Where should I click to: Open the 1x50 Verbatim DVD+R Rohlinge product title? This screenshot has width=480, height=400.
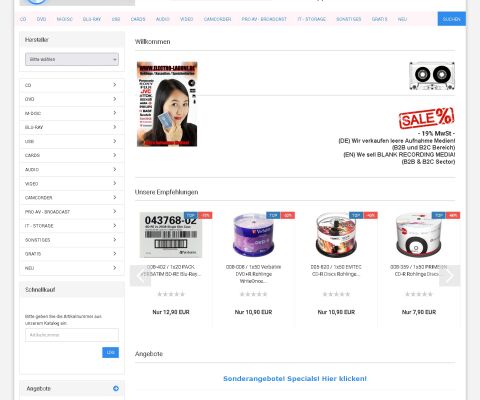pyautogui.click(x=253, y=274)
